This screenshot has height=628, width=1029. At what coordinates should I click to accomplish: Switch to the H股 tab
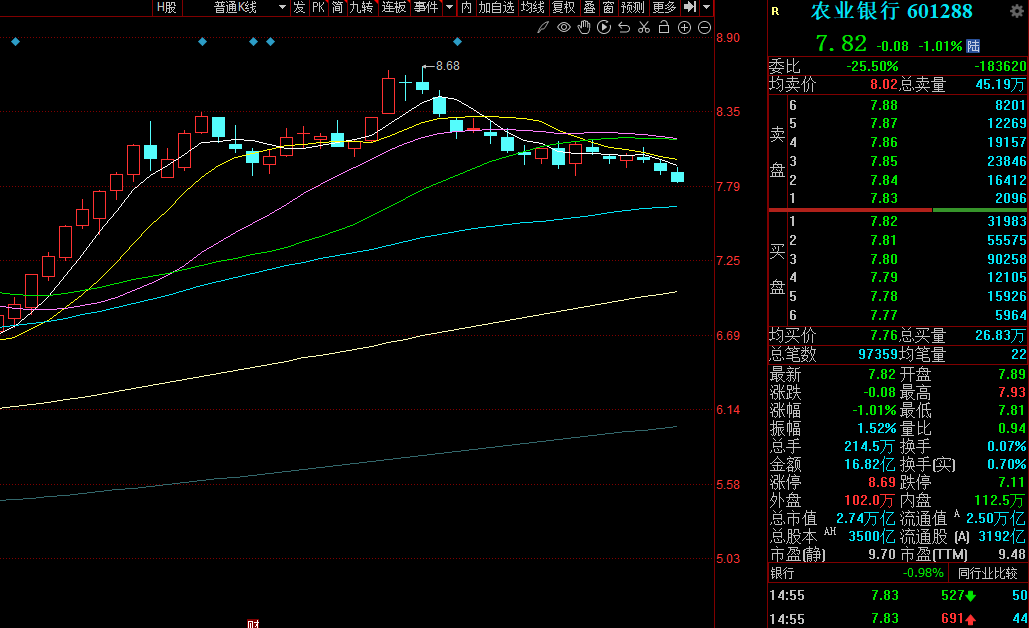[166, 7]
